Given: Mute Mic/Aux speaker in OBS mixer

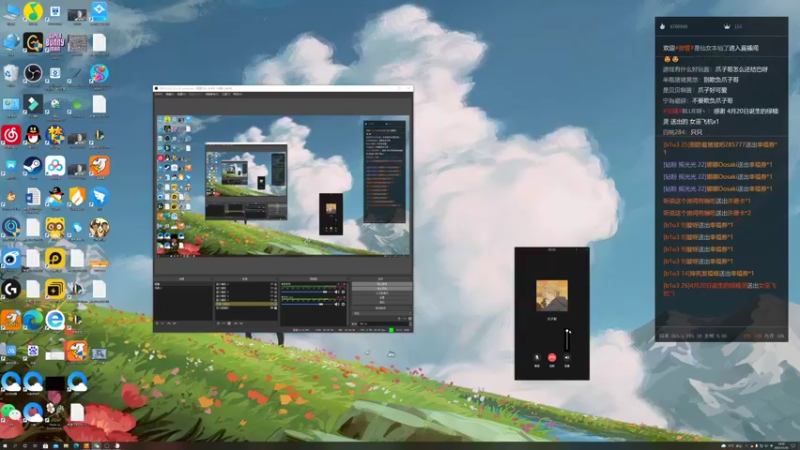Looking at the screenshot, I should pyautogui.click(x=337, y=304).
